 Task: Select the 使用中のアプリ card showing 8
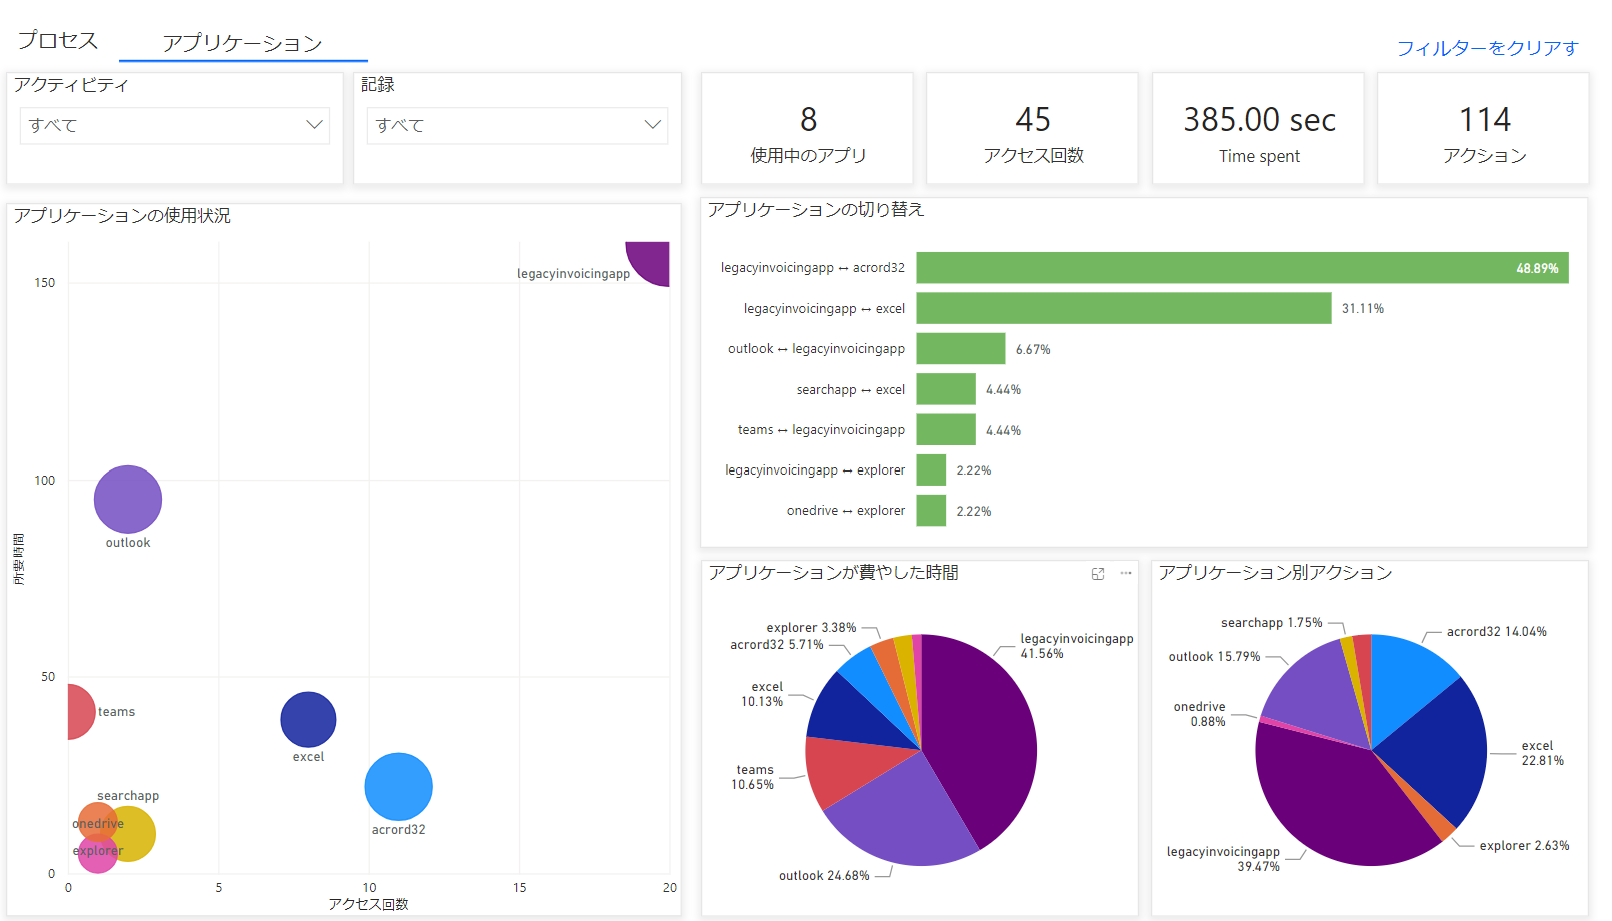pos(808,128)
